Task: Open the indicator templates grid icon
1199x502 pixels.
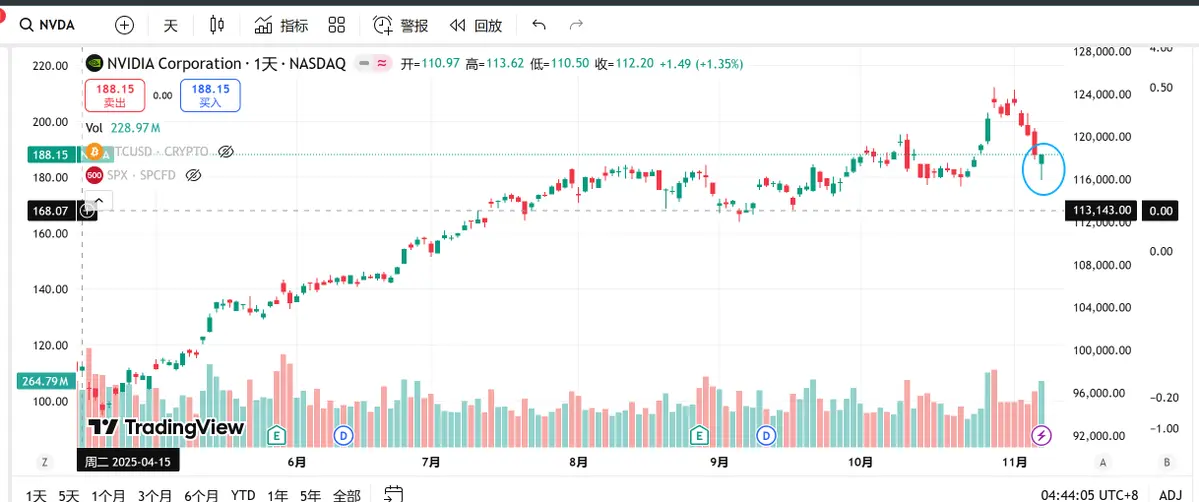Action: [x=336, y=25]
